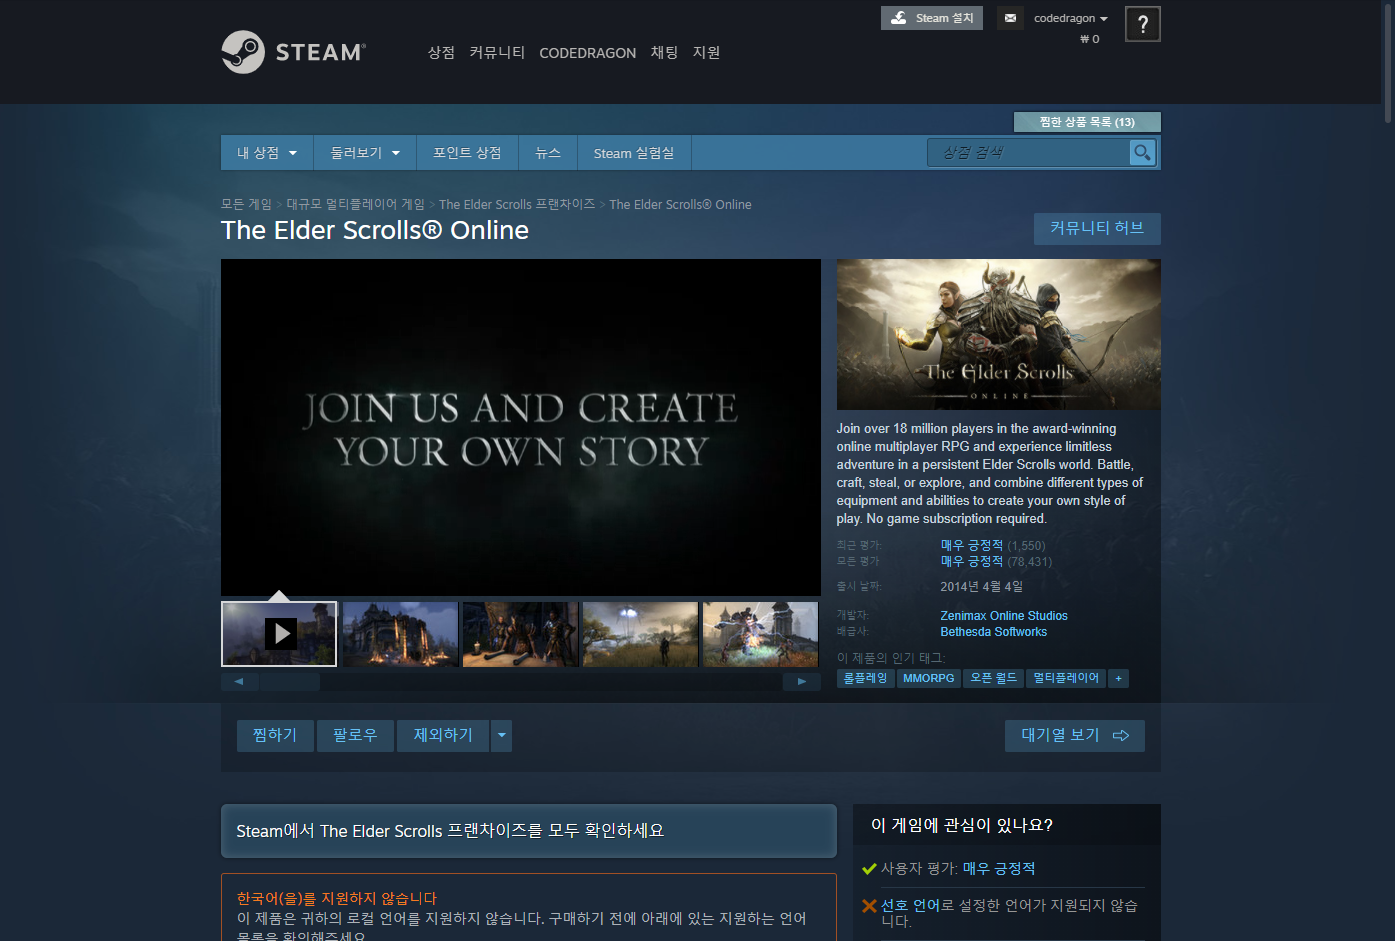Click the 롤플레잉 tag
The image size is (1395, 941).
[x=865, y=678]
